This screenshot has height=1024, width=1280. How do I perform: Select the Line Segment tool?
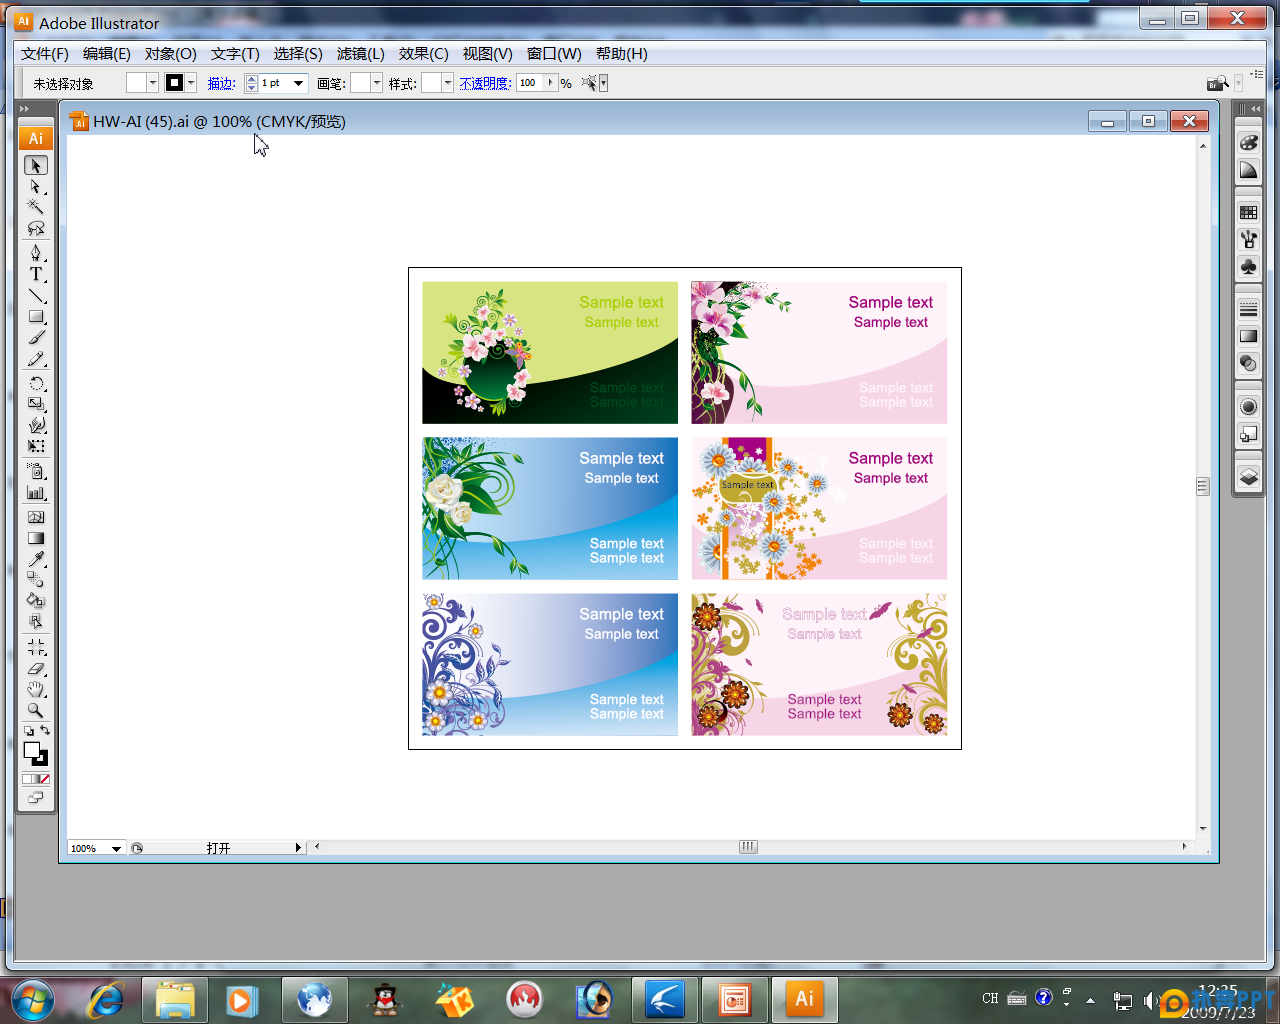tap(36, 296)
